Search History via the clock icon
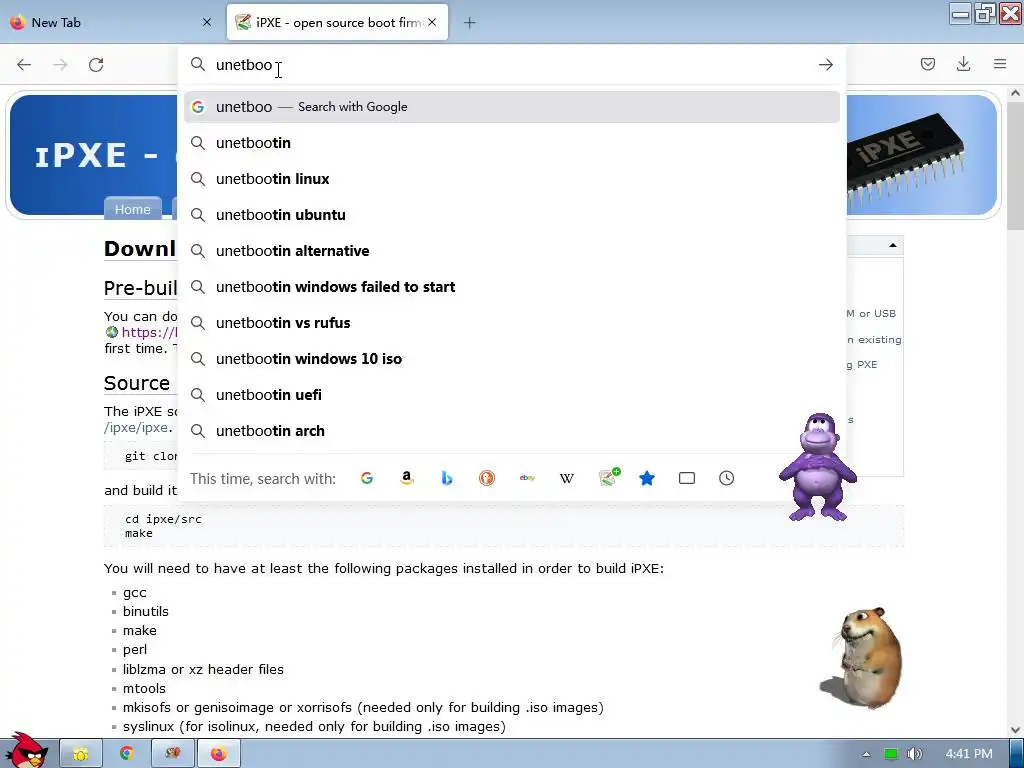 [727, 478]
